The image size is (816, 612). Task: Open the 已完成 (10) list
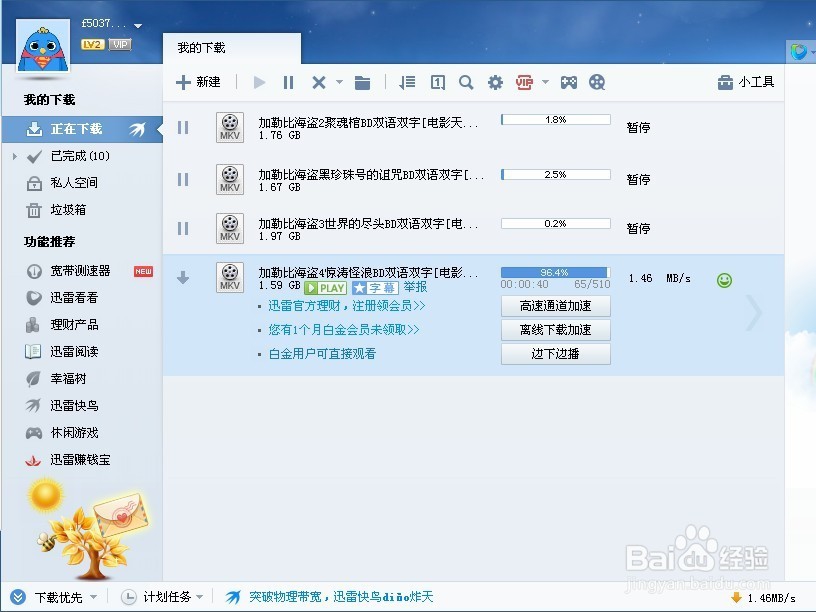pos(80,156)
